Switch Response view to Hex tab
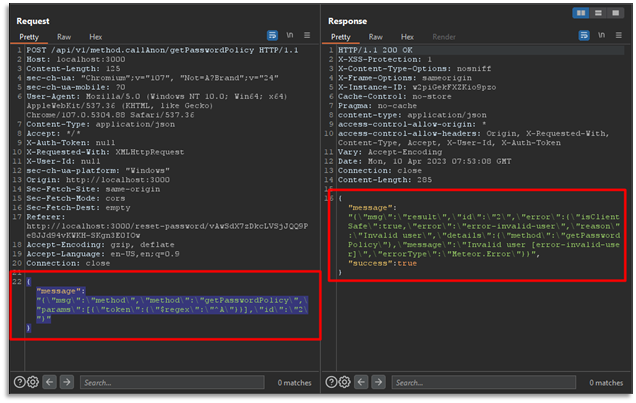Screen dimensions: 636x403 pyautogui.click(x=406, y=34)
